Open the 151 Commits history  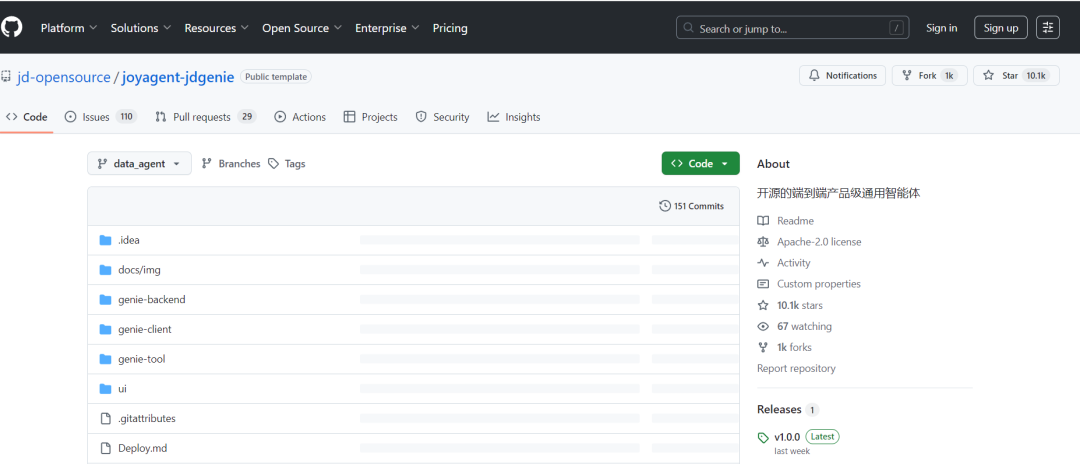tap(692, 206)
